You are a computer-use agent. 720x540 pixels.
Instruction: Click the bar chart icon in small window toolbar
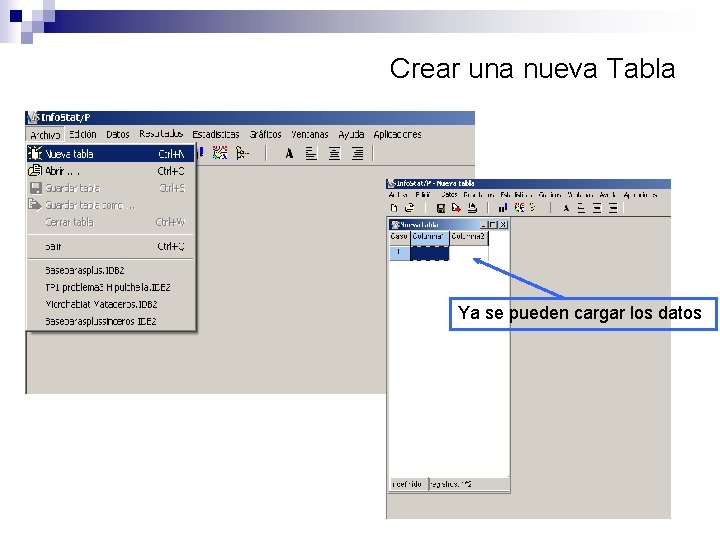tap(503, 208)
